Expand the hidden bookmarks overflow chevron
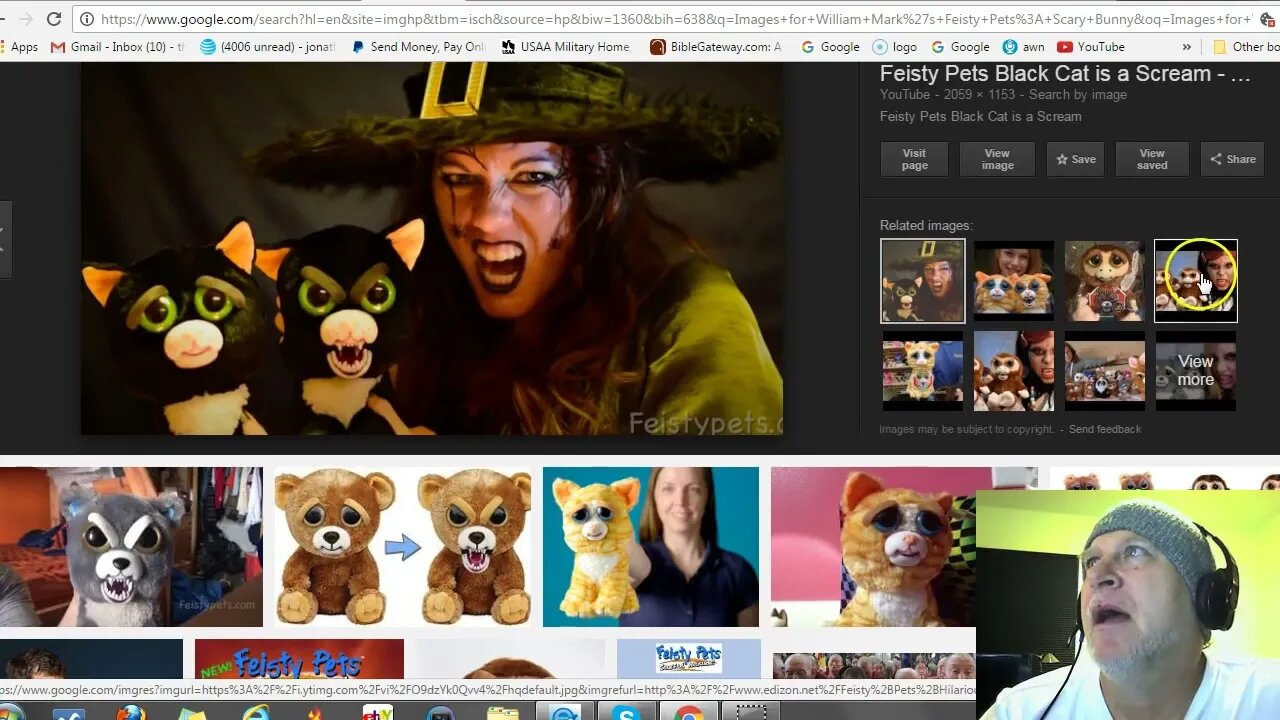 (x=1187, y=47)
